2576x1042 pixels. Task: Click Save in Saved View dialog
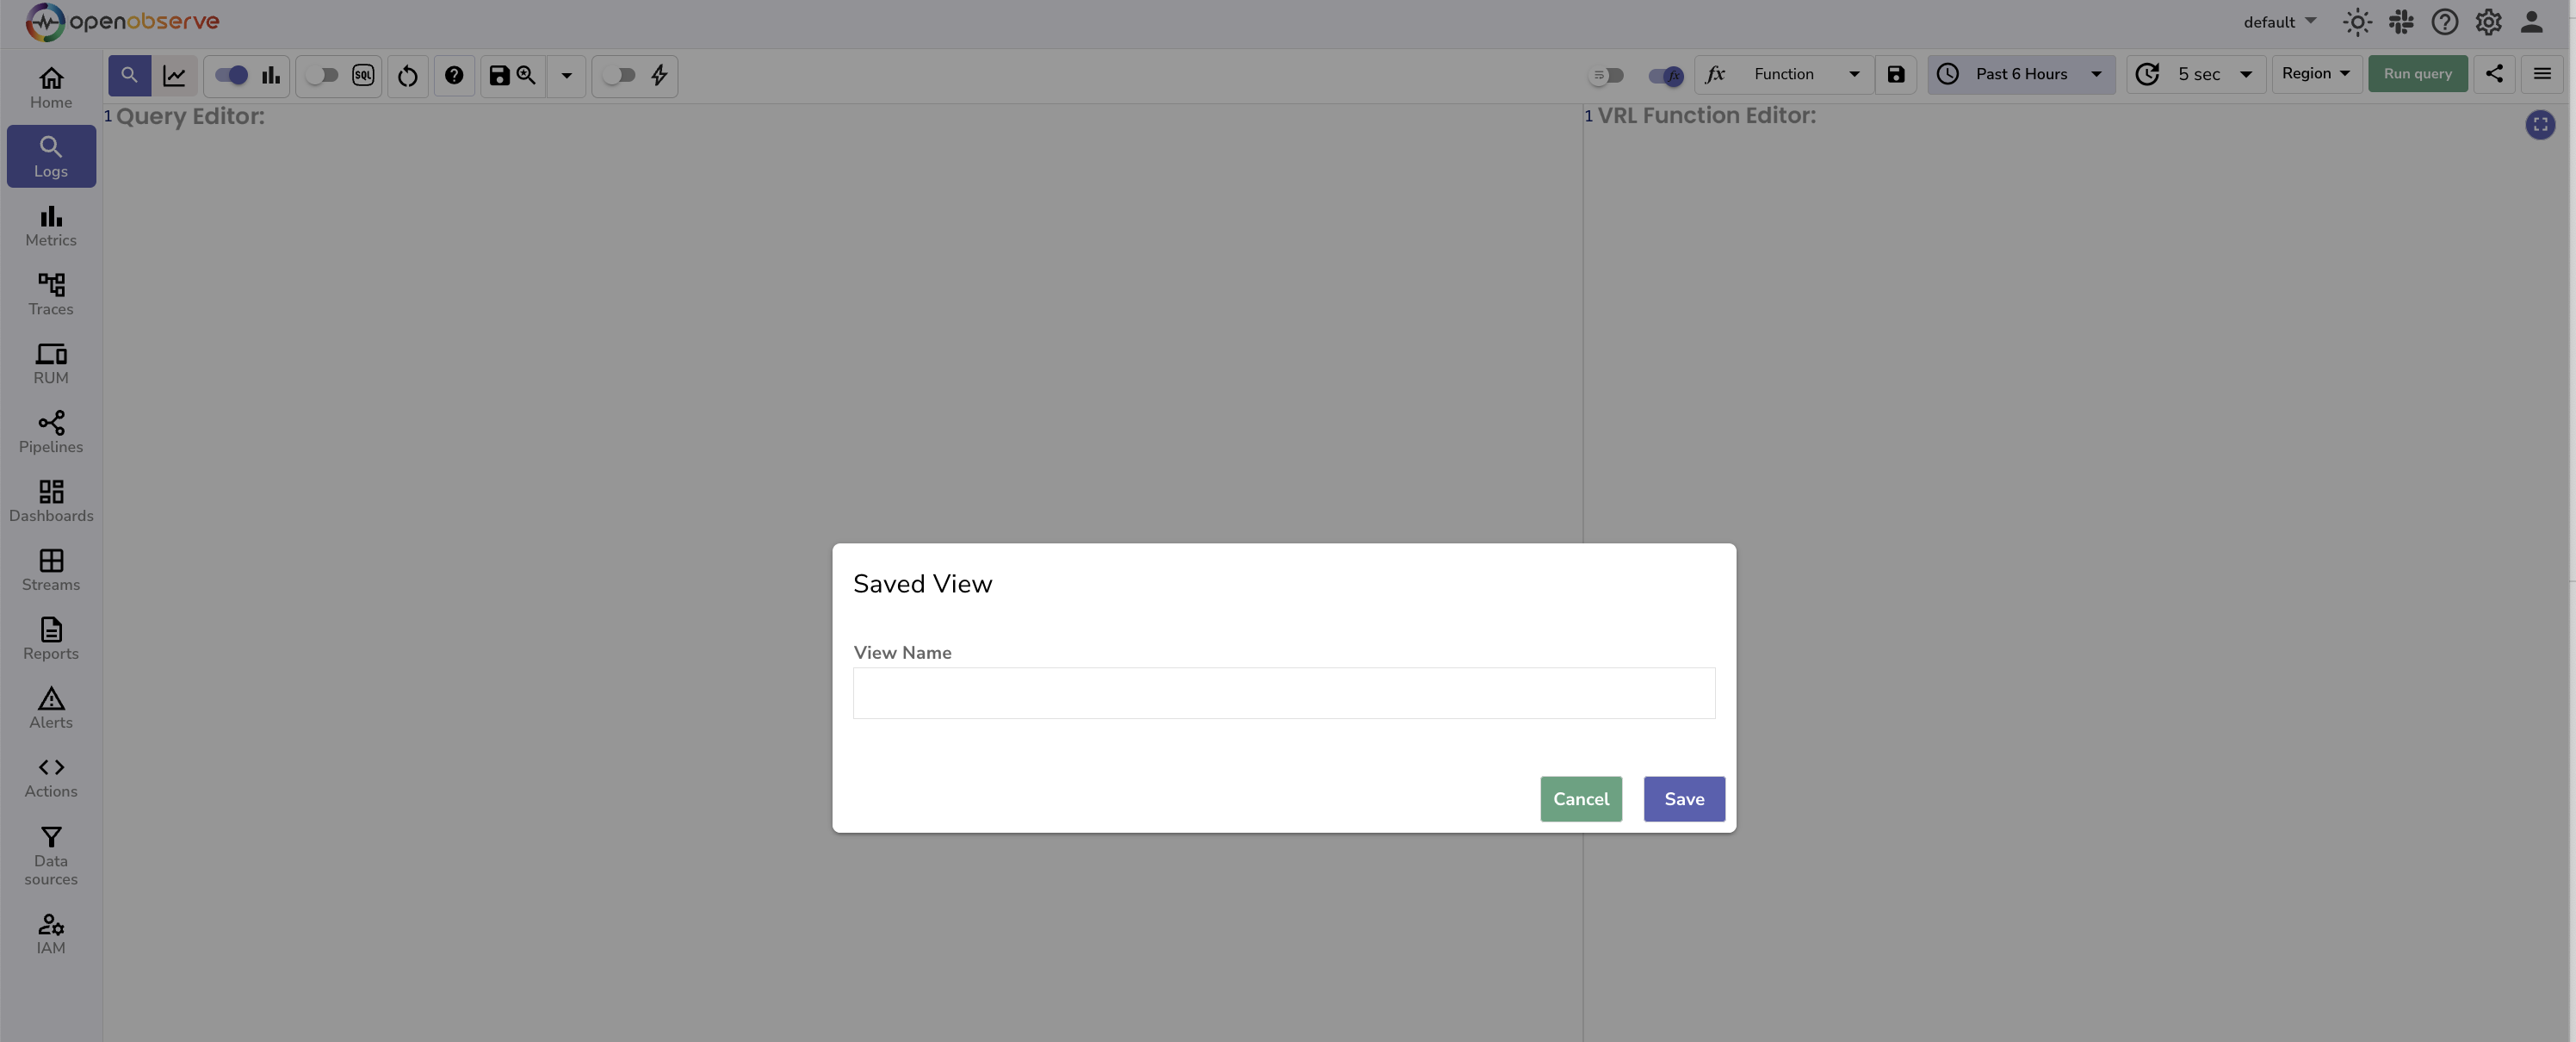coord(1684,799)
